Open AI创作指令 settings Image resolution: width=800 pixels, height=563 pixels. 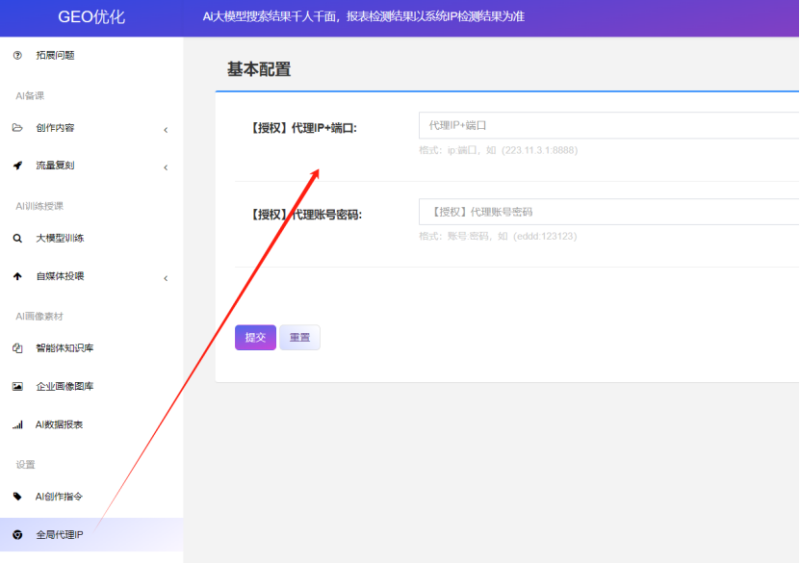point(92,496)
